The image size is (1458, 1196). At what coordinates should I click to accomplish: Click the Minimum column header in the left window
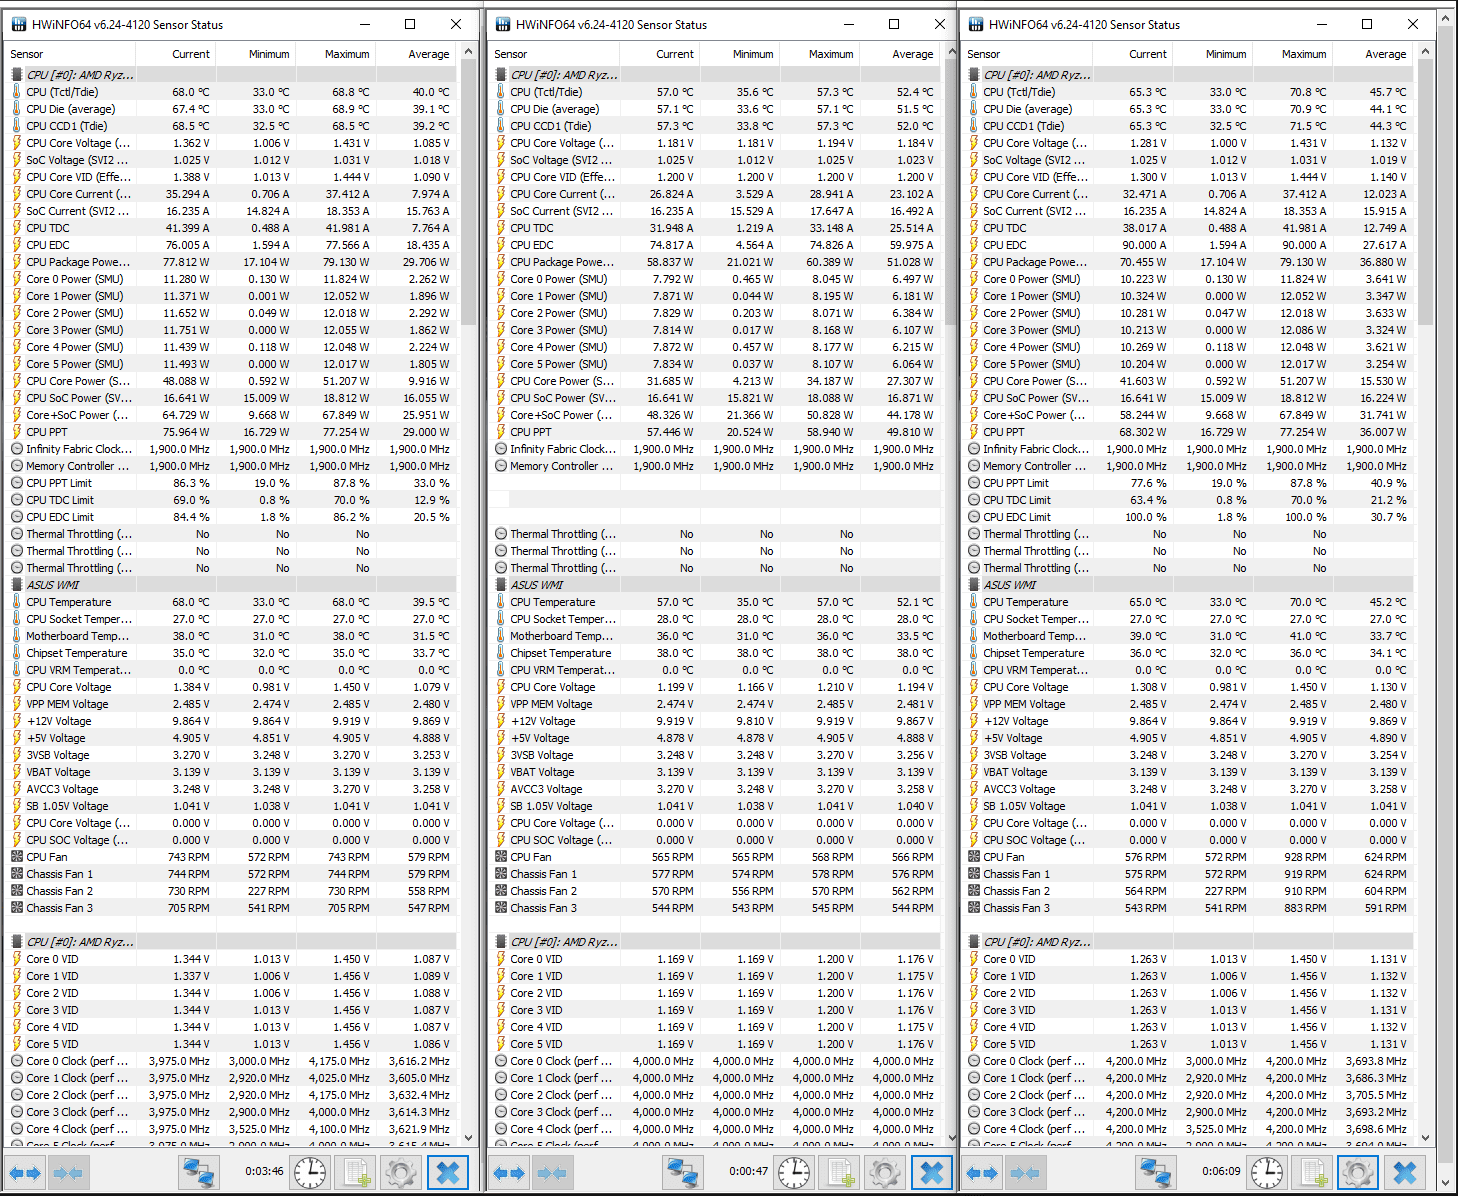pyautogui.click(x=254, y=54)
